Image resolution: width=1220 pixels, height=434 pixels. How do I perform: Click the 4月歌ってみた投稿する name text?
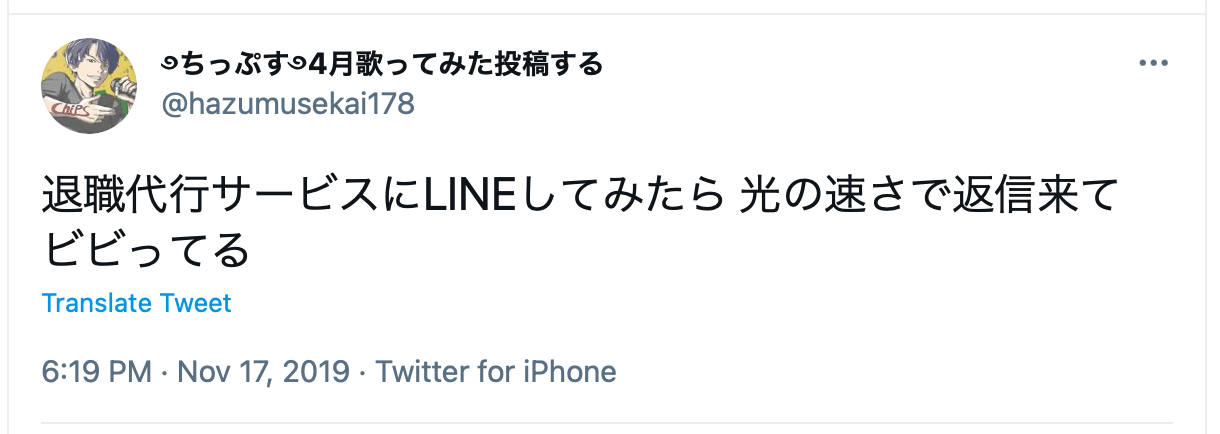[442, 66]
